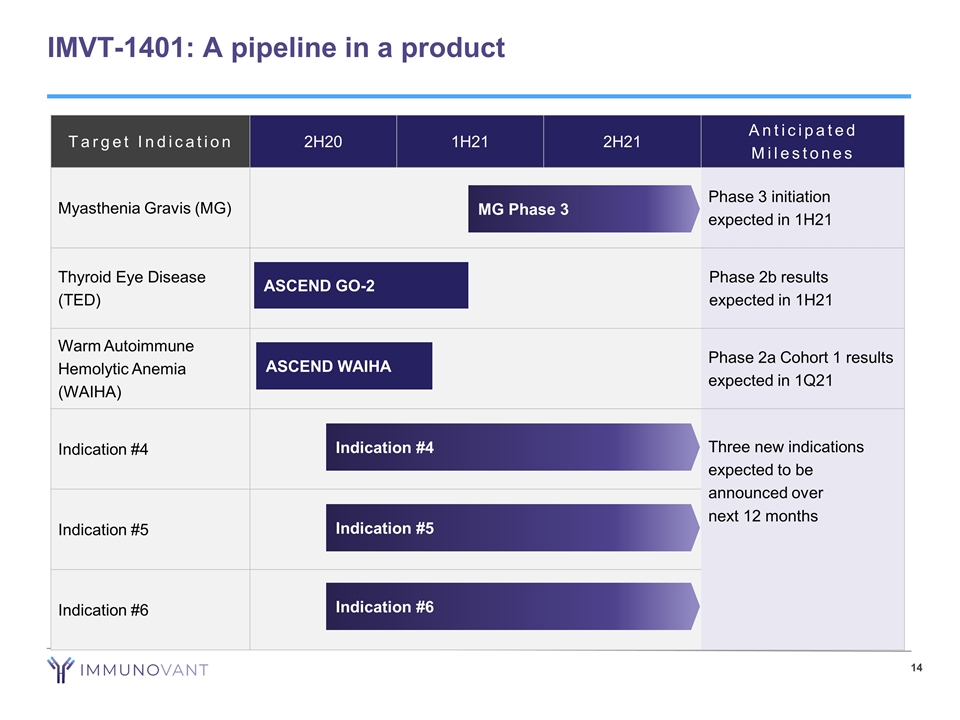
Task: Select the Three new indications milestone text
Action: (x=785, y=481)
